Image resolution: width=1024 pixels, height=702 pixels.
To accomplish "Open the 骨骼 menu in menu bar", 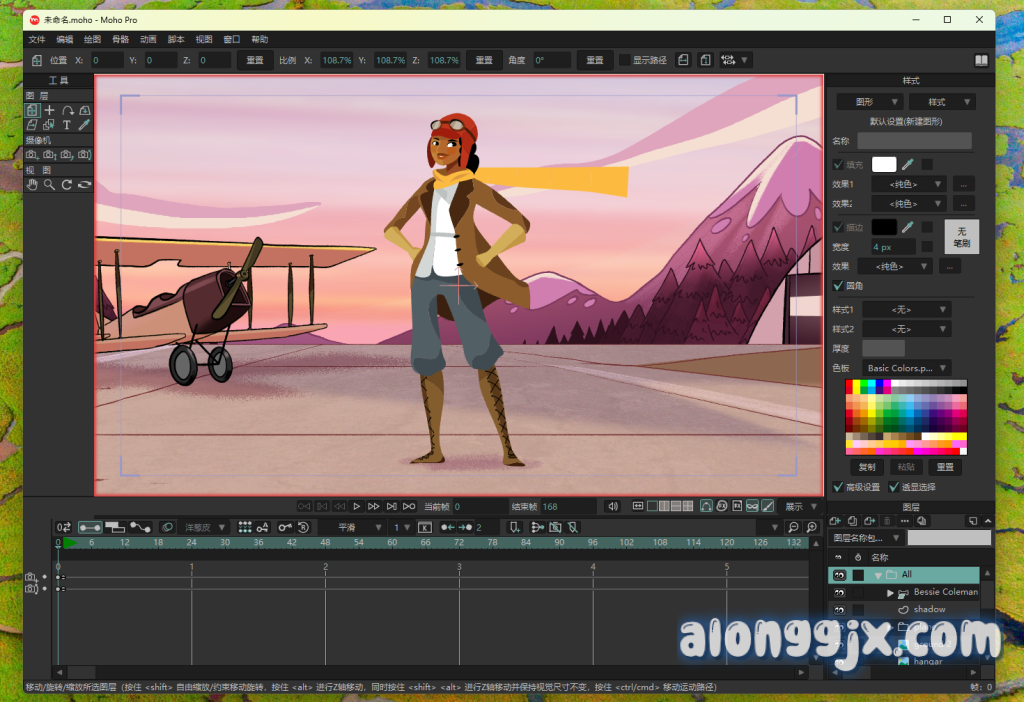I will (x=120, y=39).
